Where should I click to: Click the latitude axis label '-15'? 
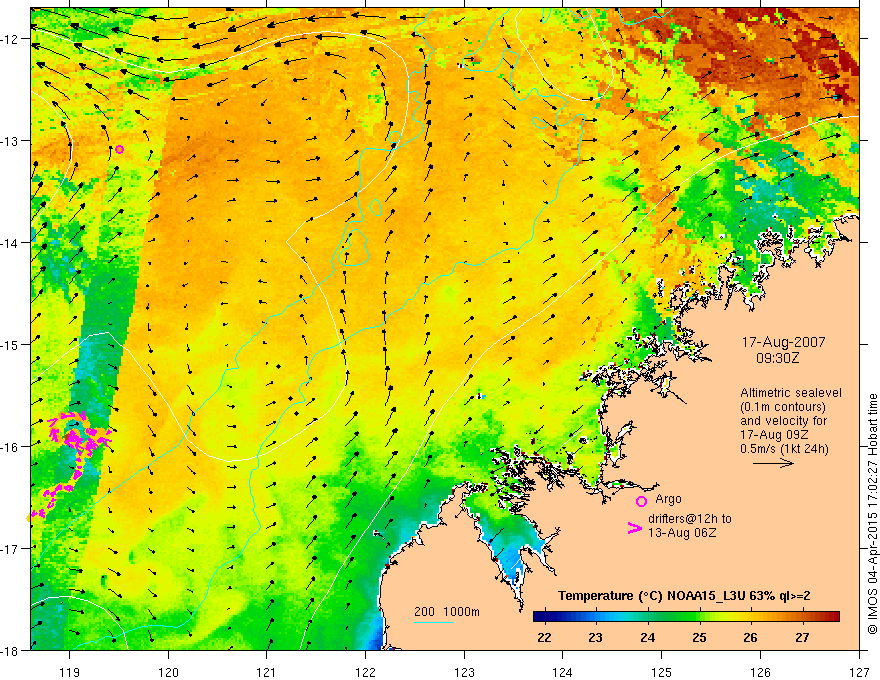click(x=9, y=344)
